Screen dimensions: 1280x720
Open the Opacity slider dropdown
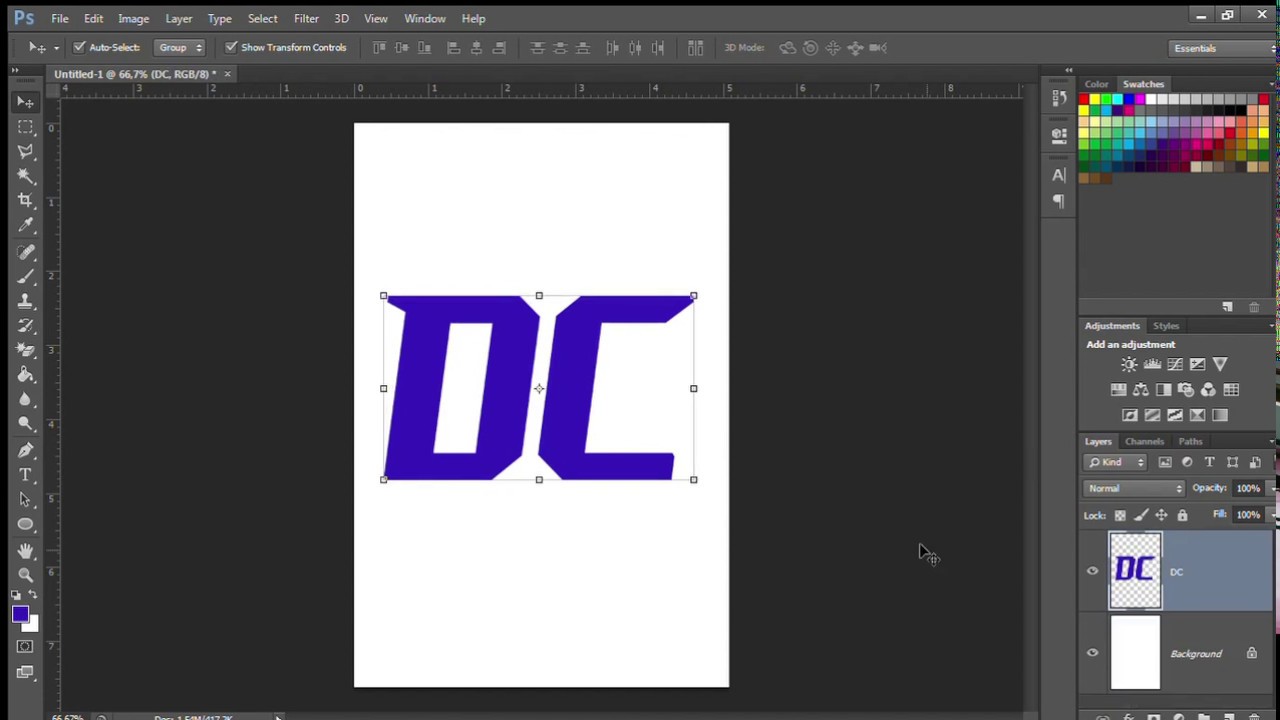point(1272,488)
